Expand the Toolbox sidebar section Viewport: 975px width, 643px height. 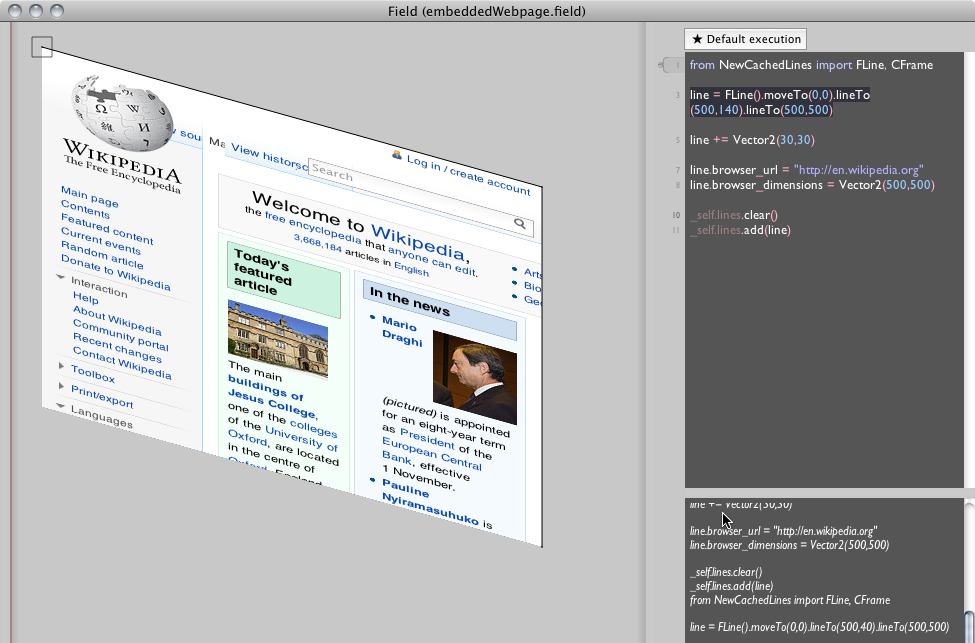tap(61, 366)
